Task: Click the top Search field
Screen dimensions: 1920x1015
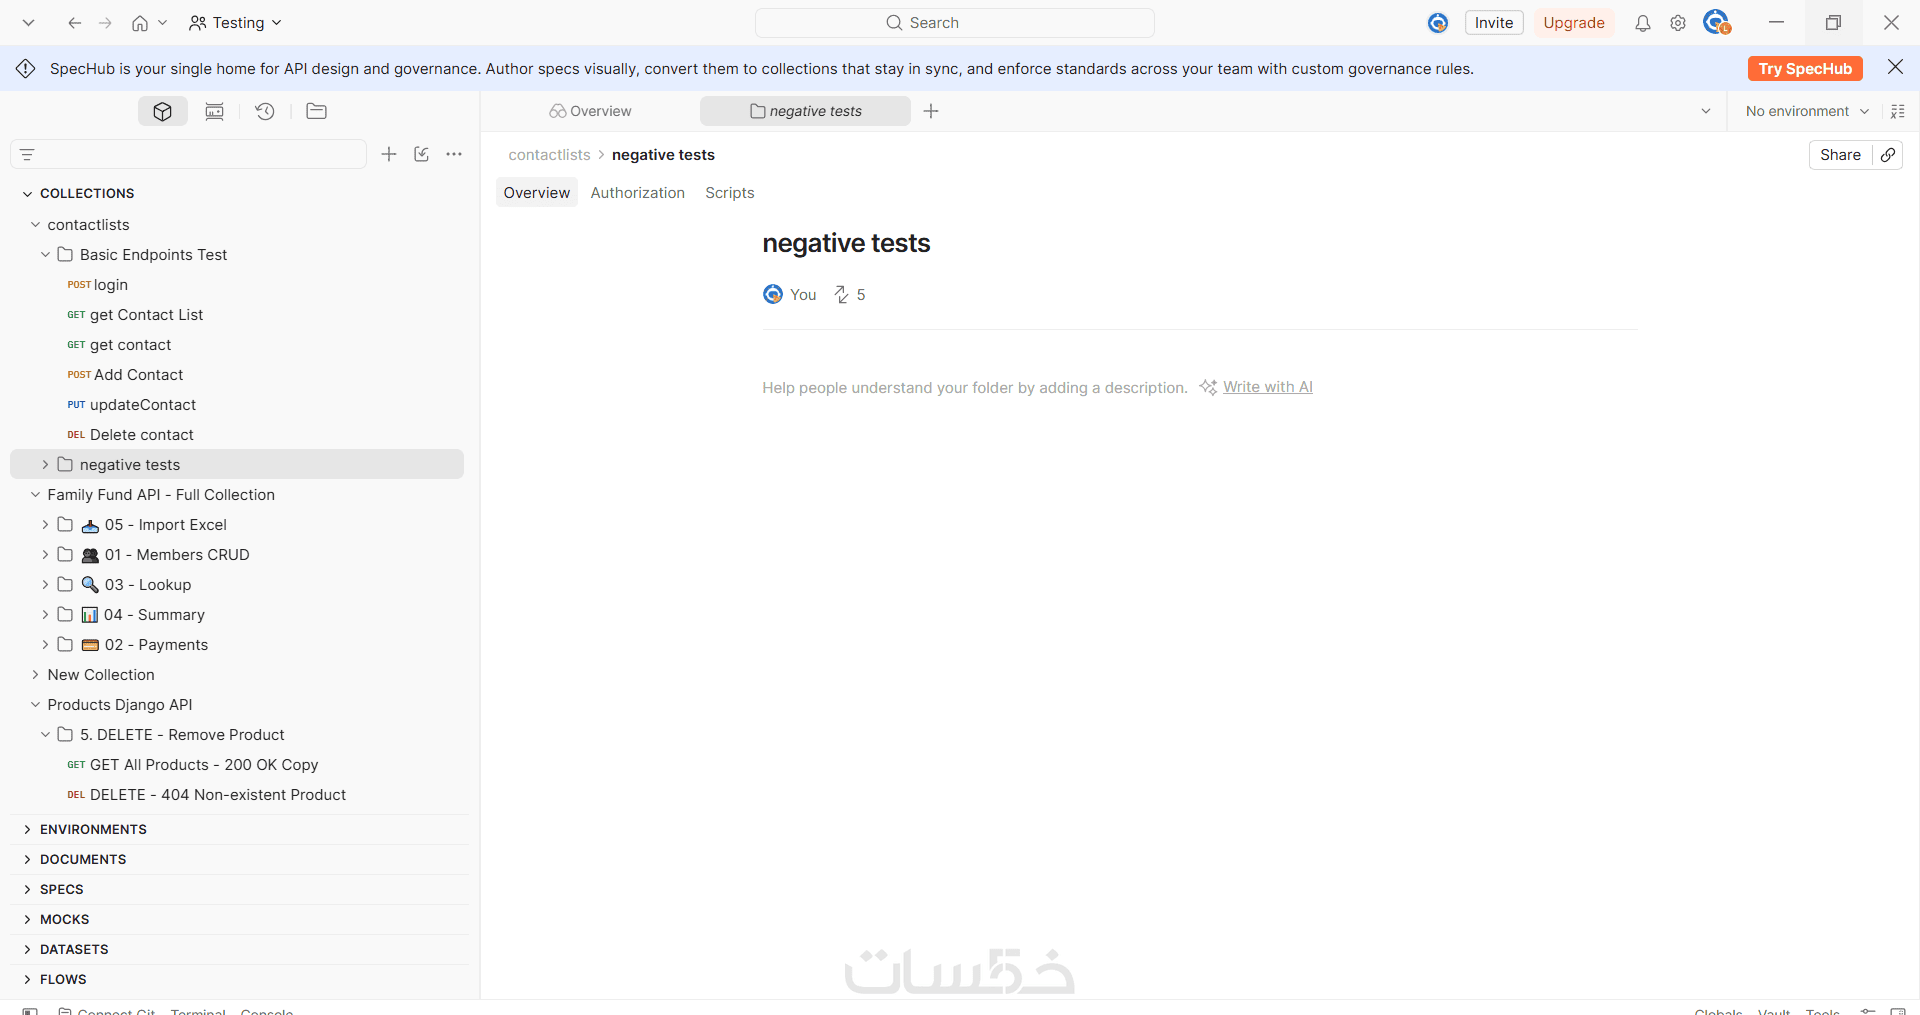Action: click(x=955, y=23)
